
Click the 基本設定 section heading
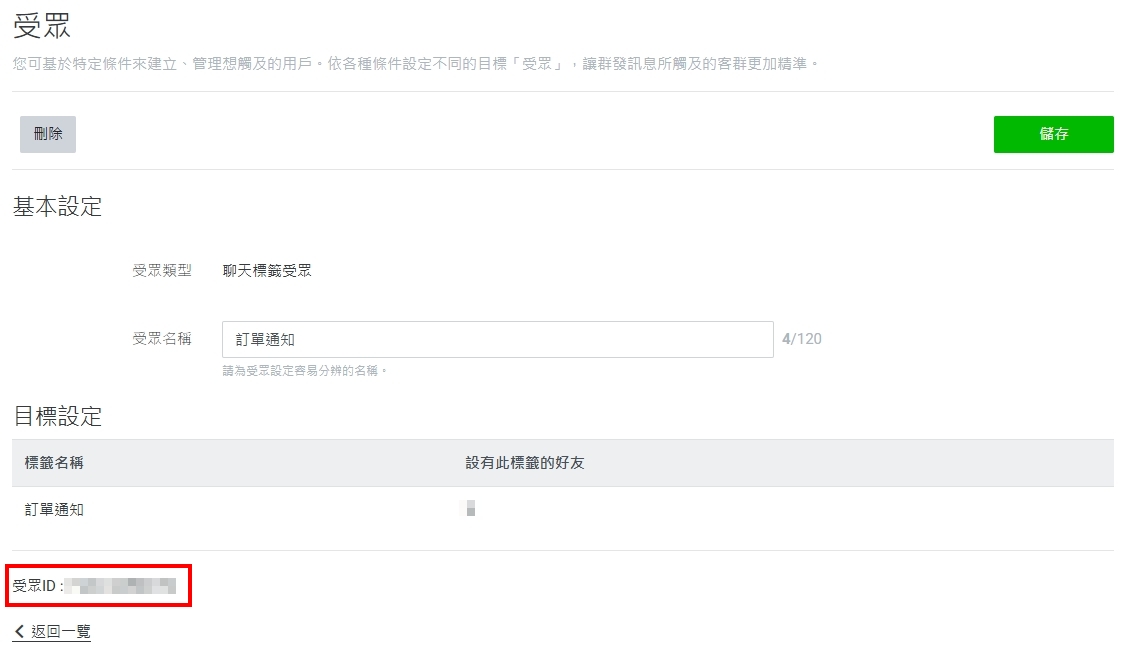click(57, 207)
